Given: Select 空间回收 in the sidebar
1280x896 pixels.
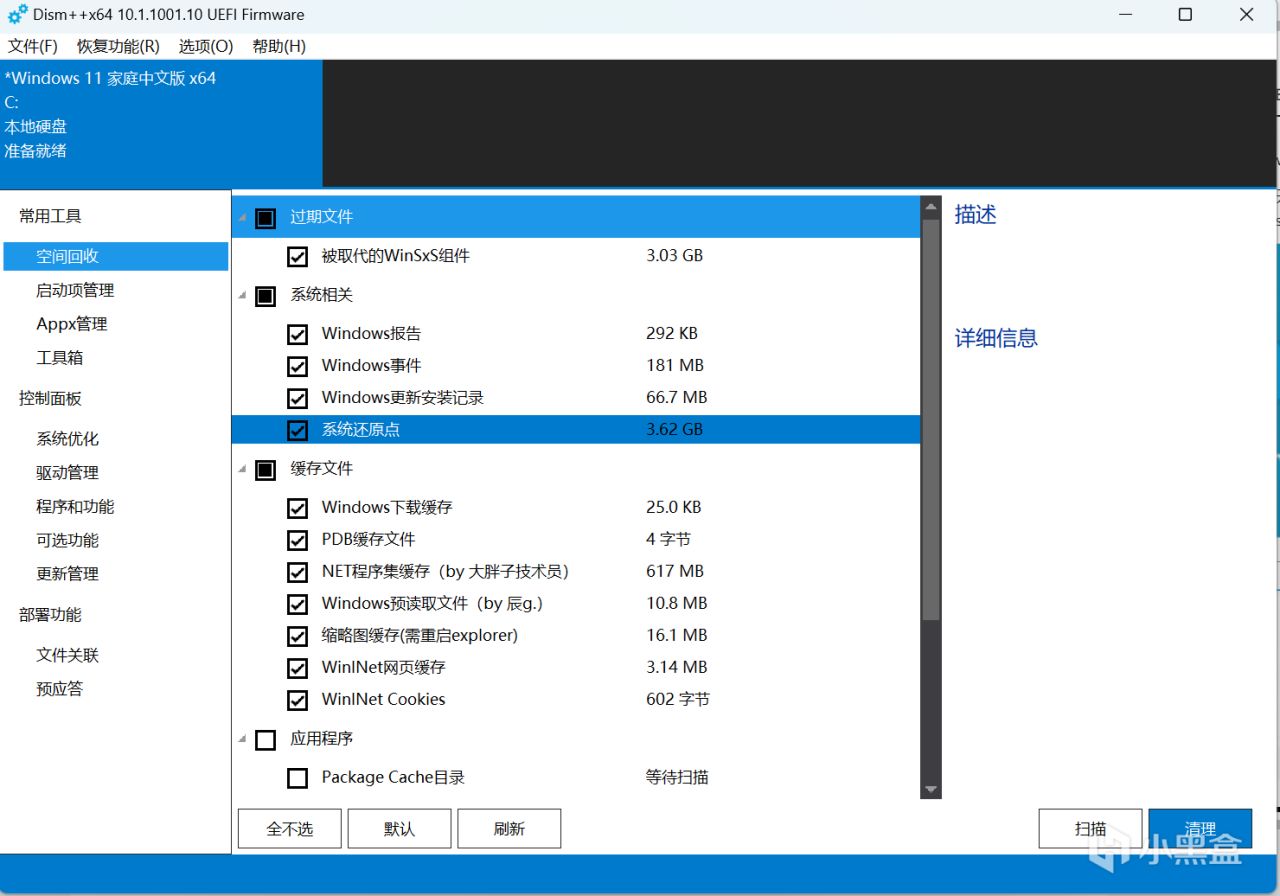Looking at the screenshot, I should coord(116,256).
